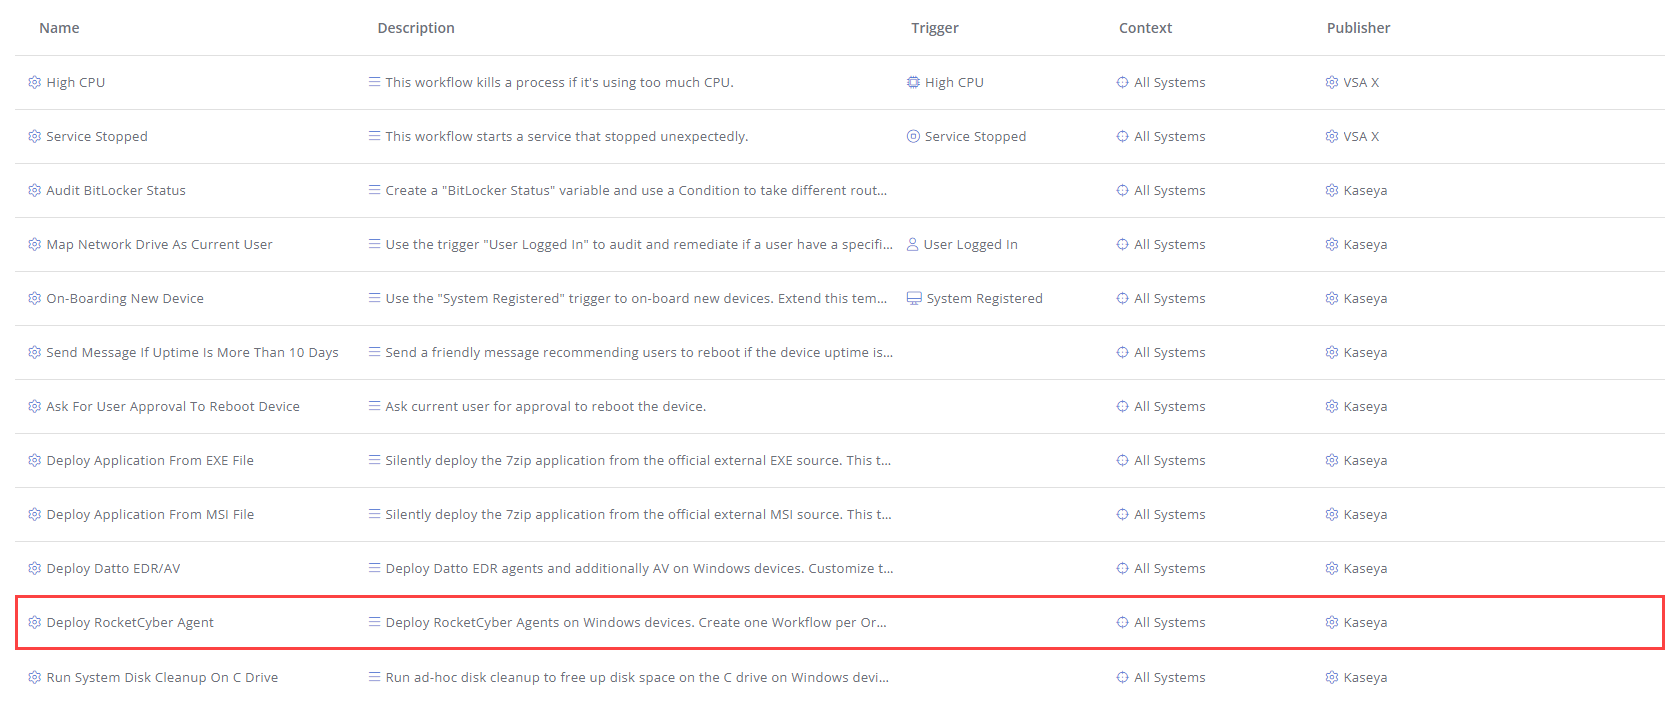The height and width of the screenshot is (725, 1679).
Task: Click the User Logged In person icon
Action: 913,244
